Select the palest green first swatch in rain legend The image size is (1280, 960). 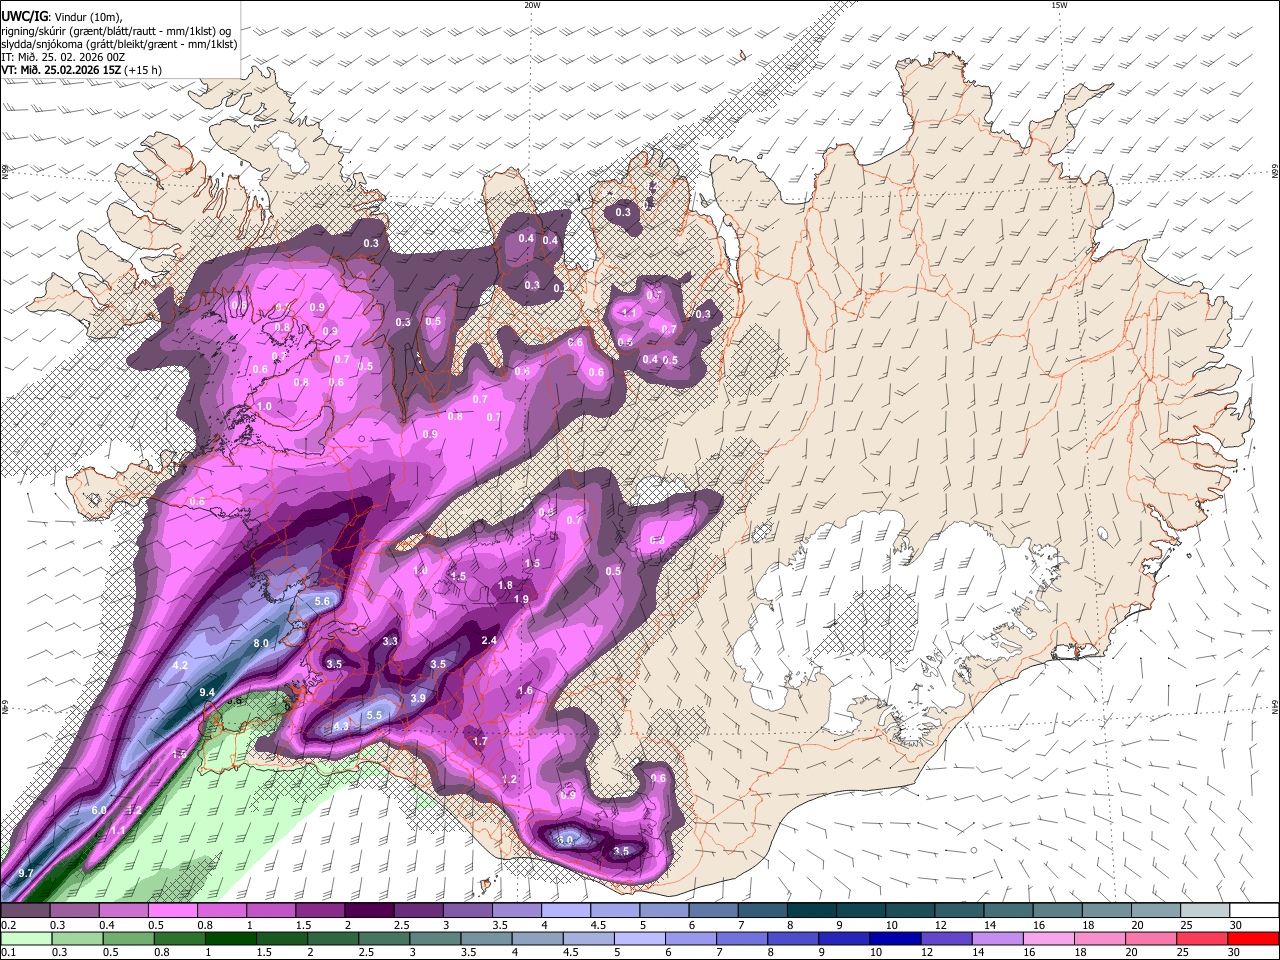[26, 938]
